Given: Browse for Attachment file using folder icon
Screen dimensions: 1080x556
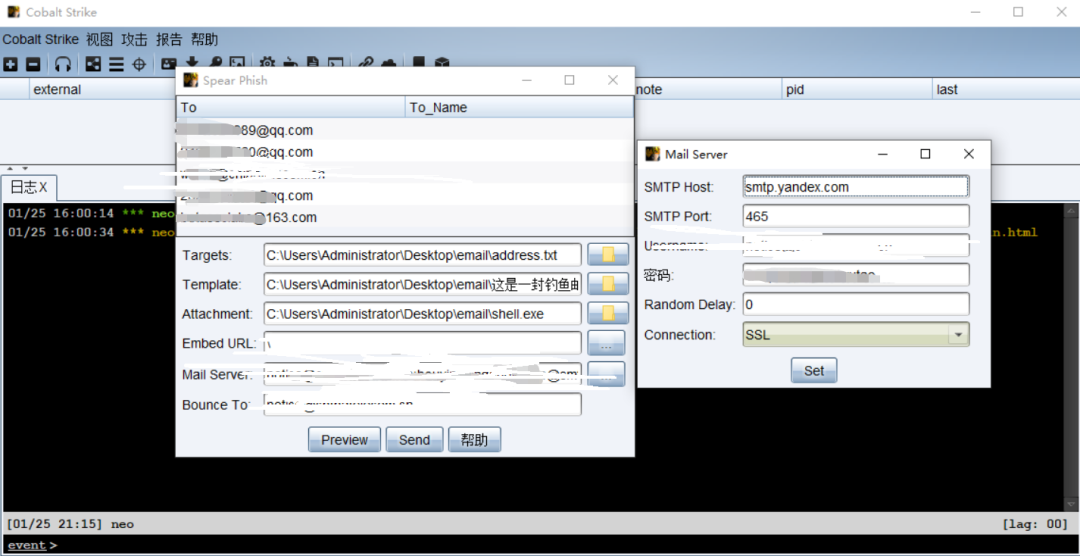Looking at the screenshot, I should tap(608, 313).
